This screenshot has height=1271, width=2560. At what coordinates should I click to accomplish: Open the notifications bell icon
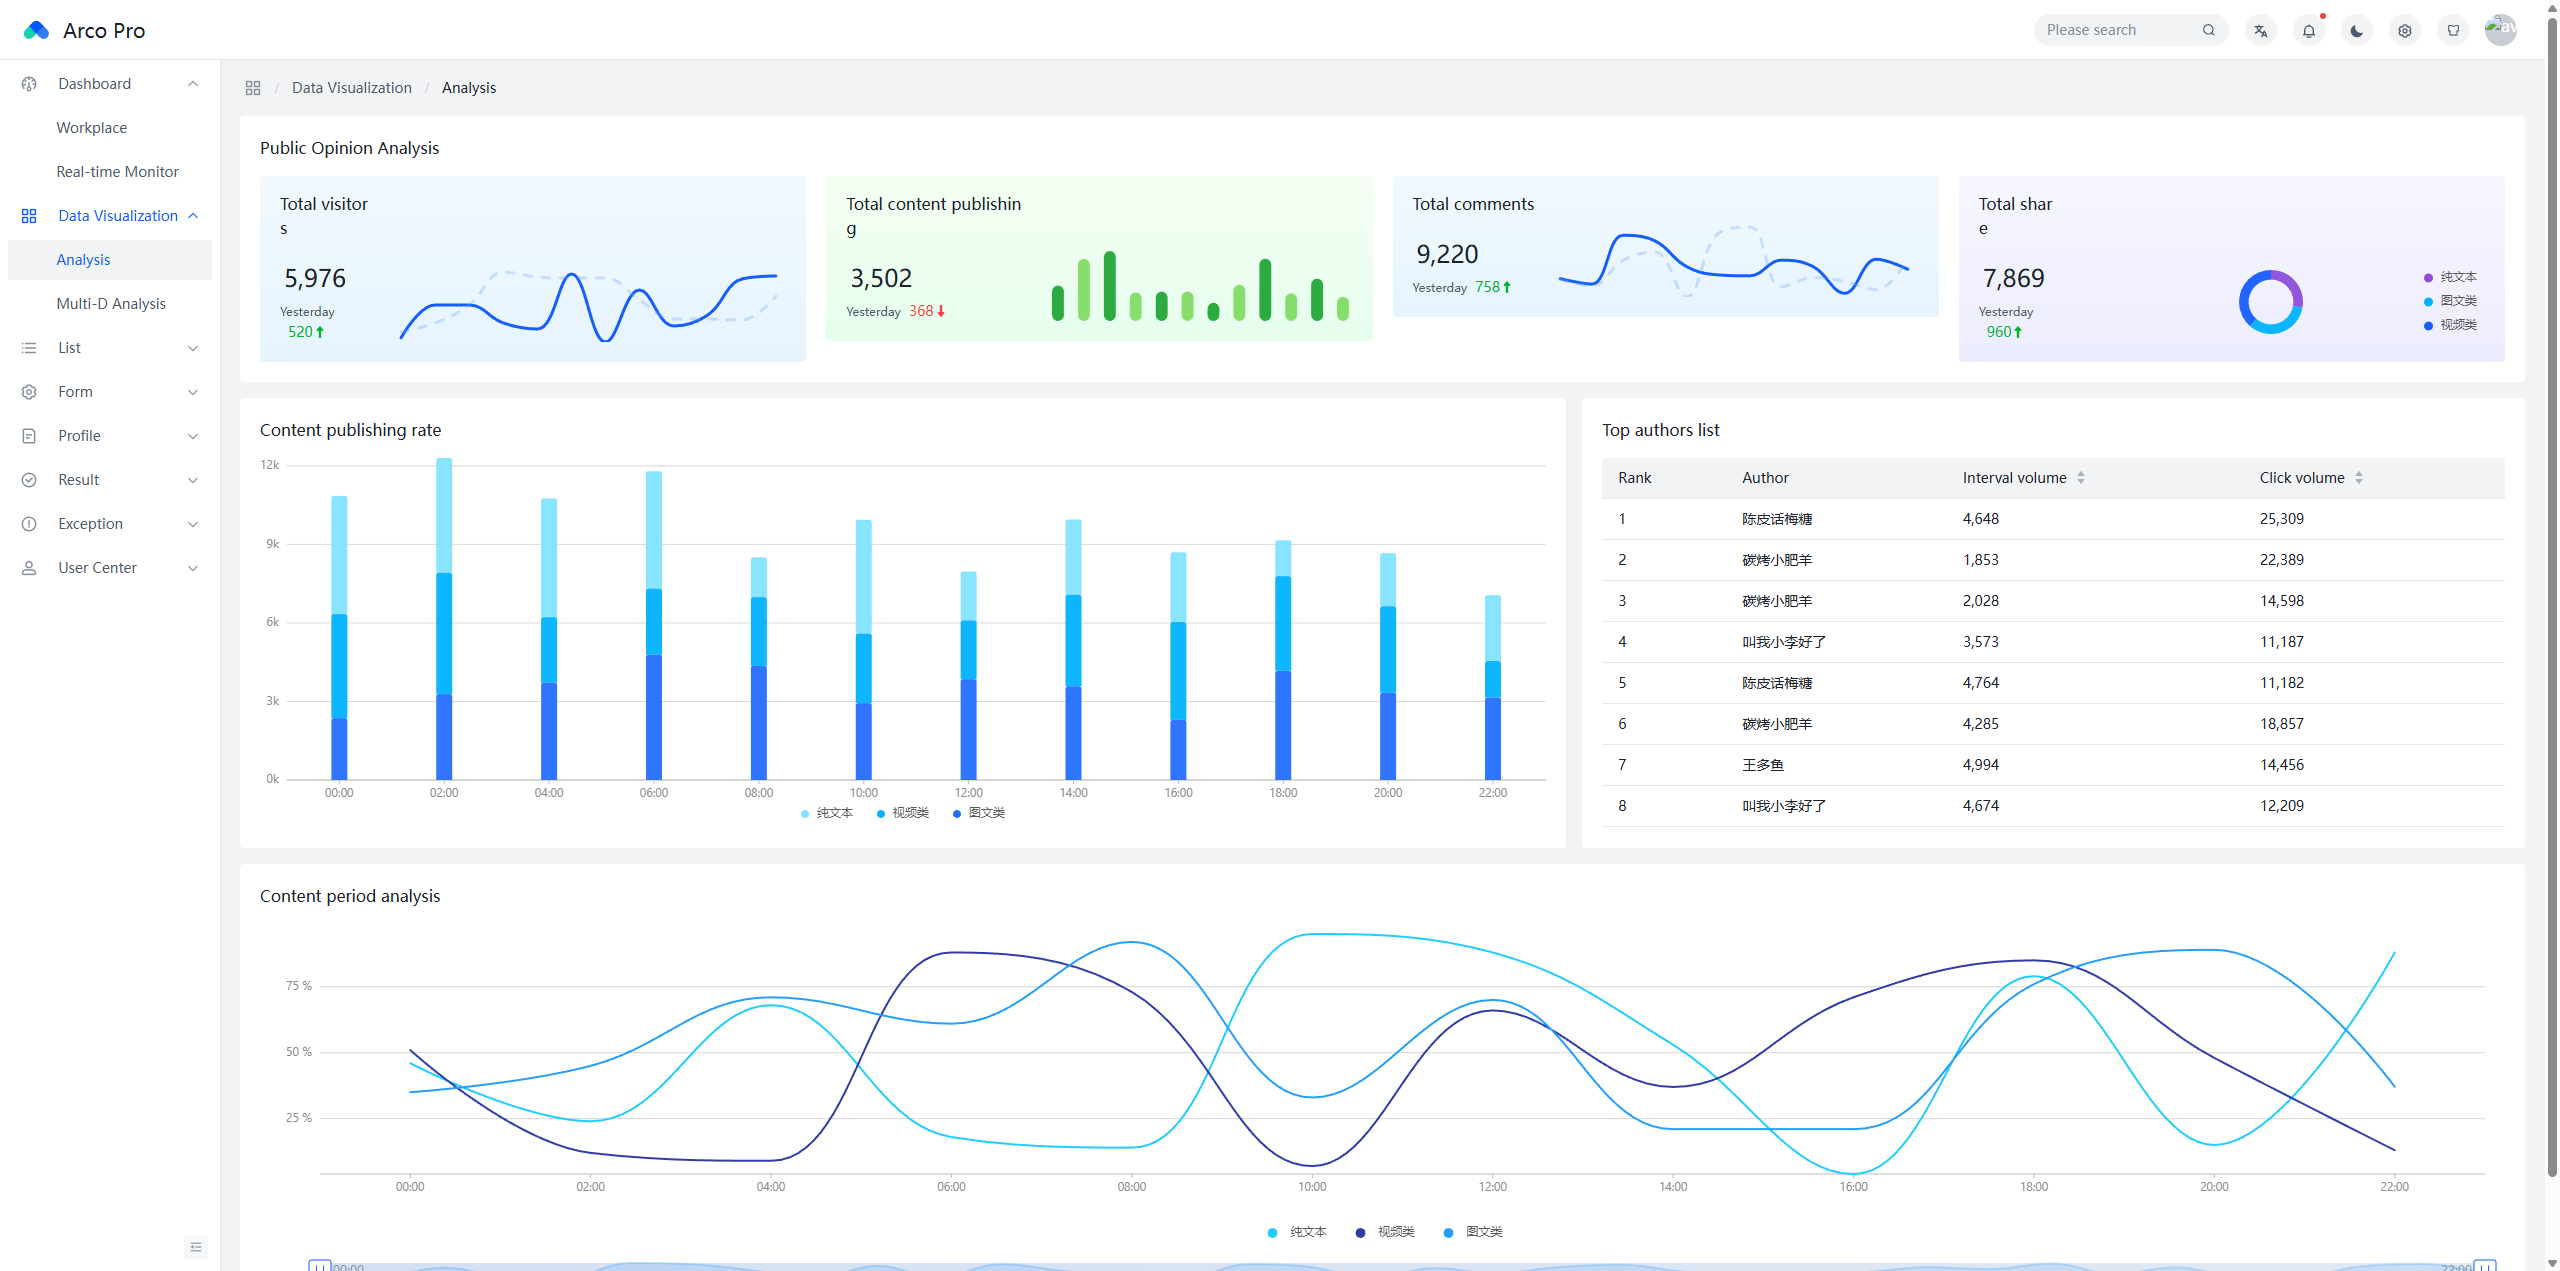[x=2308, y=30]
